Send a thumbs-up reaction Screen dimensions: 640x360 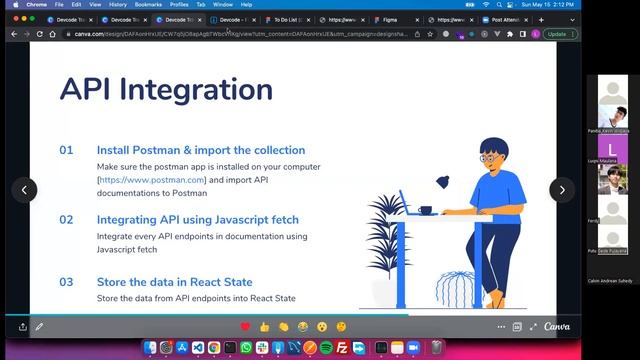click(x=264, y=327)
